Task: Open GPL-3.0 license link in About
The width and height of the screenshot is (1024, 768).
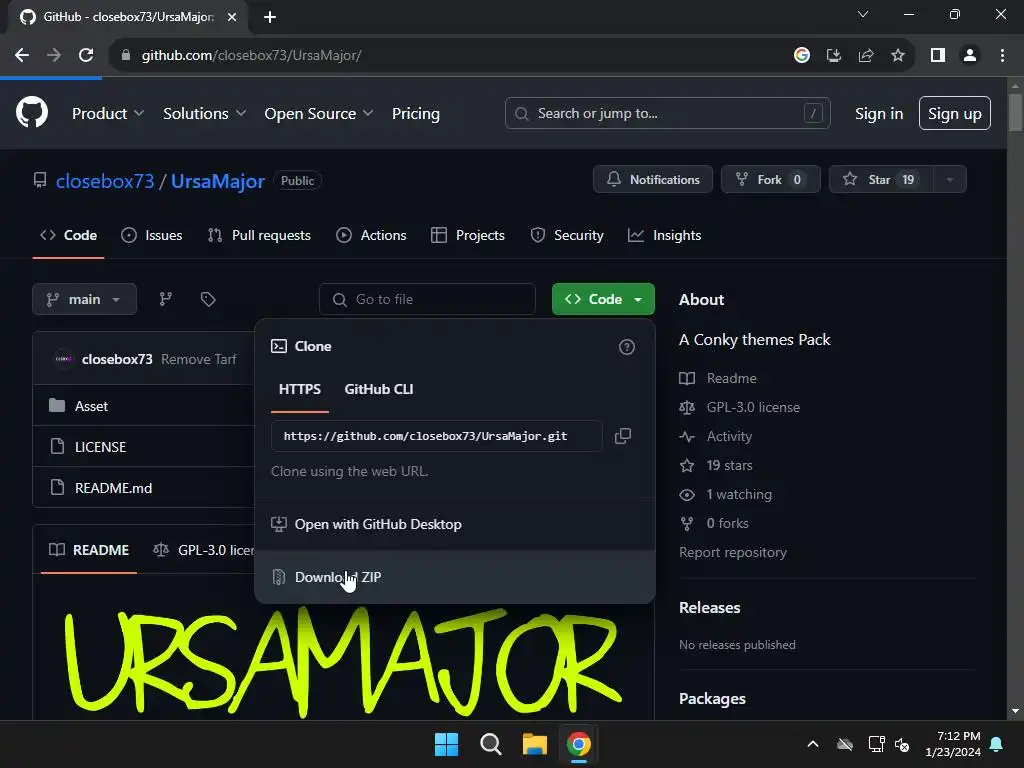Action: tap(753, 407)
